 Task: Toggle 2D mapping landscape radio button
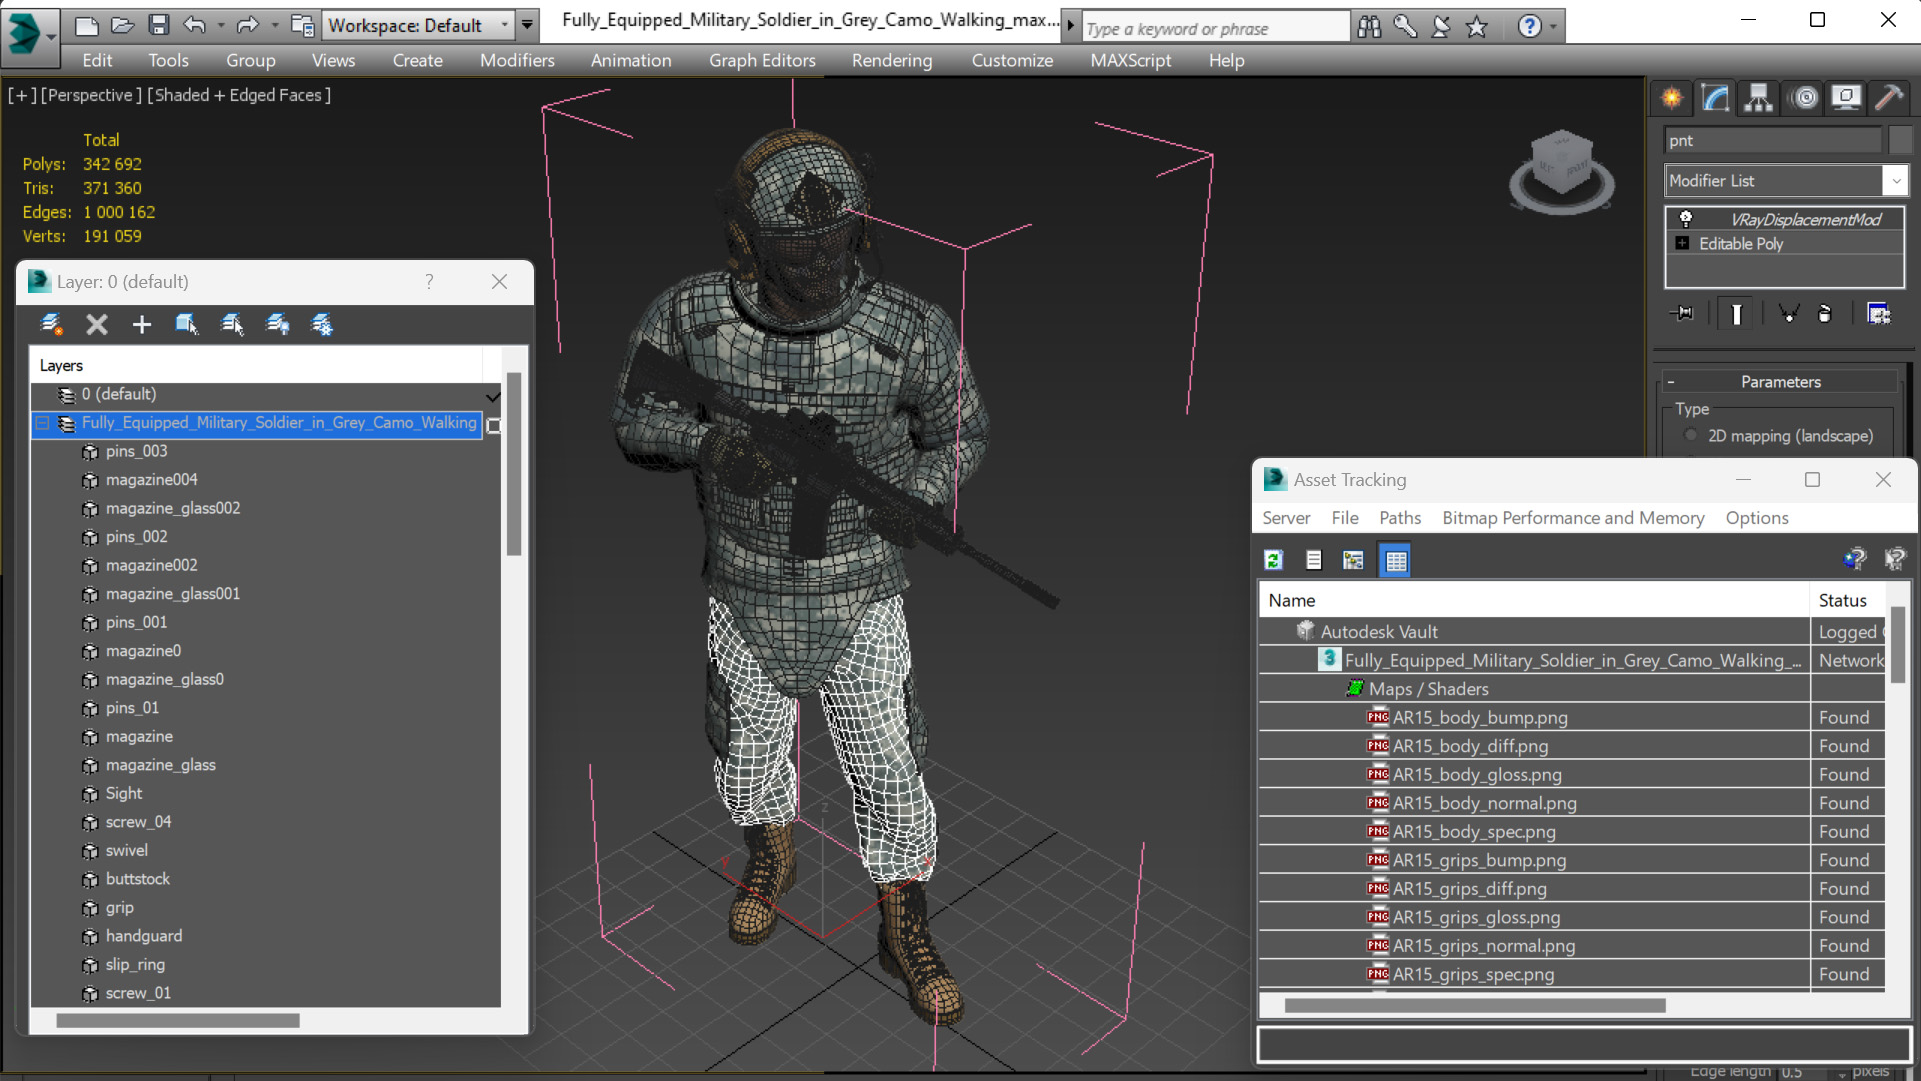click(1690, 436)
